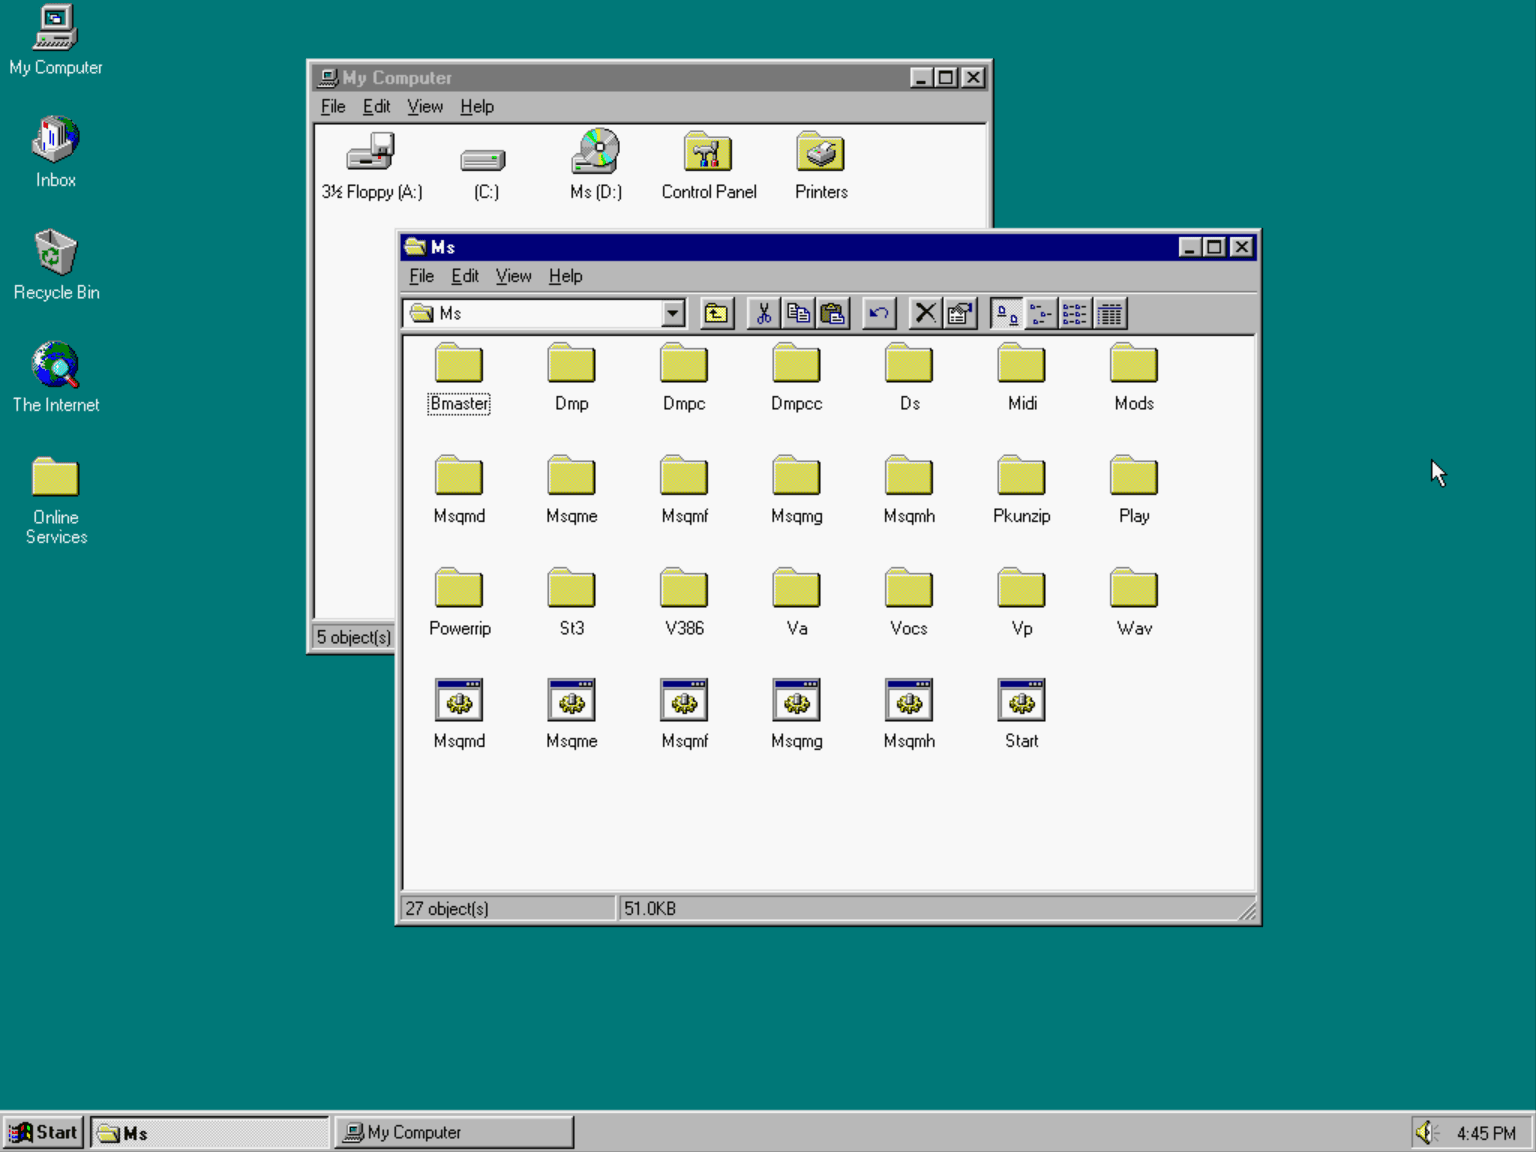Open View menu in My Computer window
The image size is (1536, 1152).
tap(425, 107)
